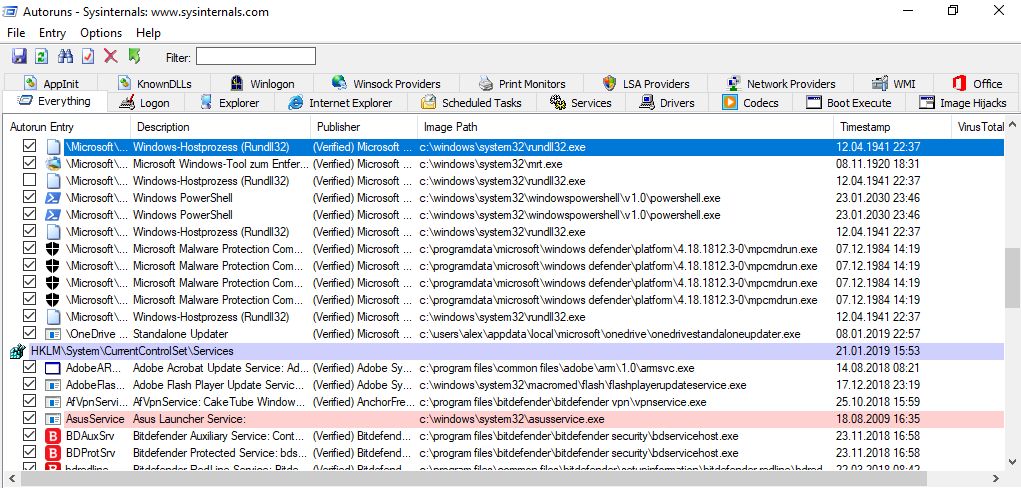The image size is (1021, 488).
Task: Click the icon of the mrt.exe entry
Action: 53,164
